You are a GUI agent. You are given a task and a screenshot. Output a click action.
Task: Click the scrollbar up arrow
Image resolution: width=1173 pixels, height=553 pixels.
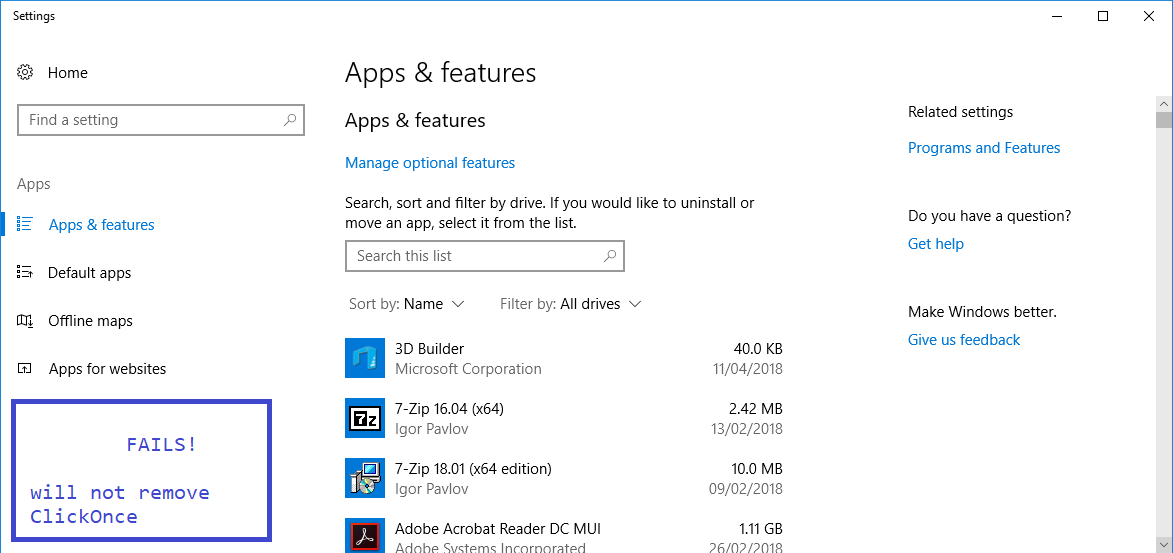click(1163, 103)
